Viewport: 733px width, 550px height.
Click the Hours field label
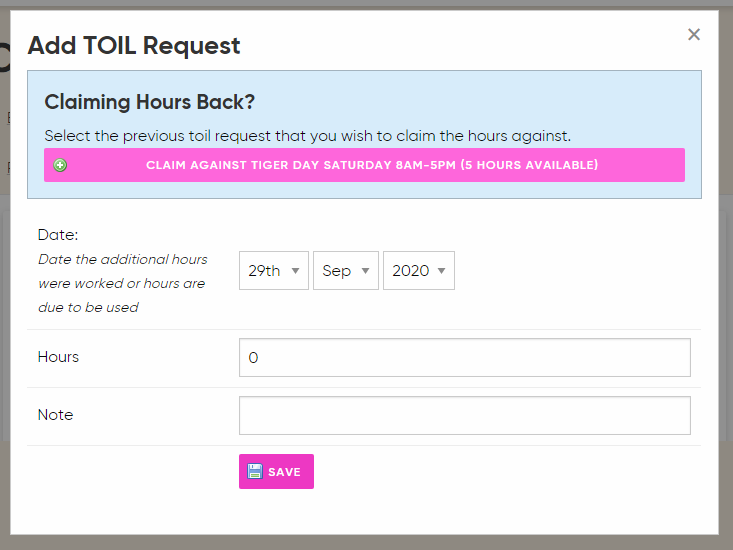(58, 357)
